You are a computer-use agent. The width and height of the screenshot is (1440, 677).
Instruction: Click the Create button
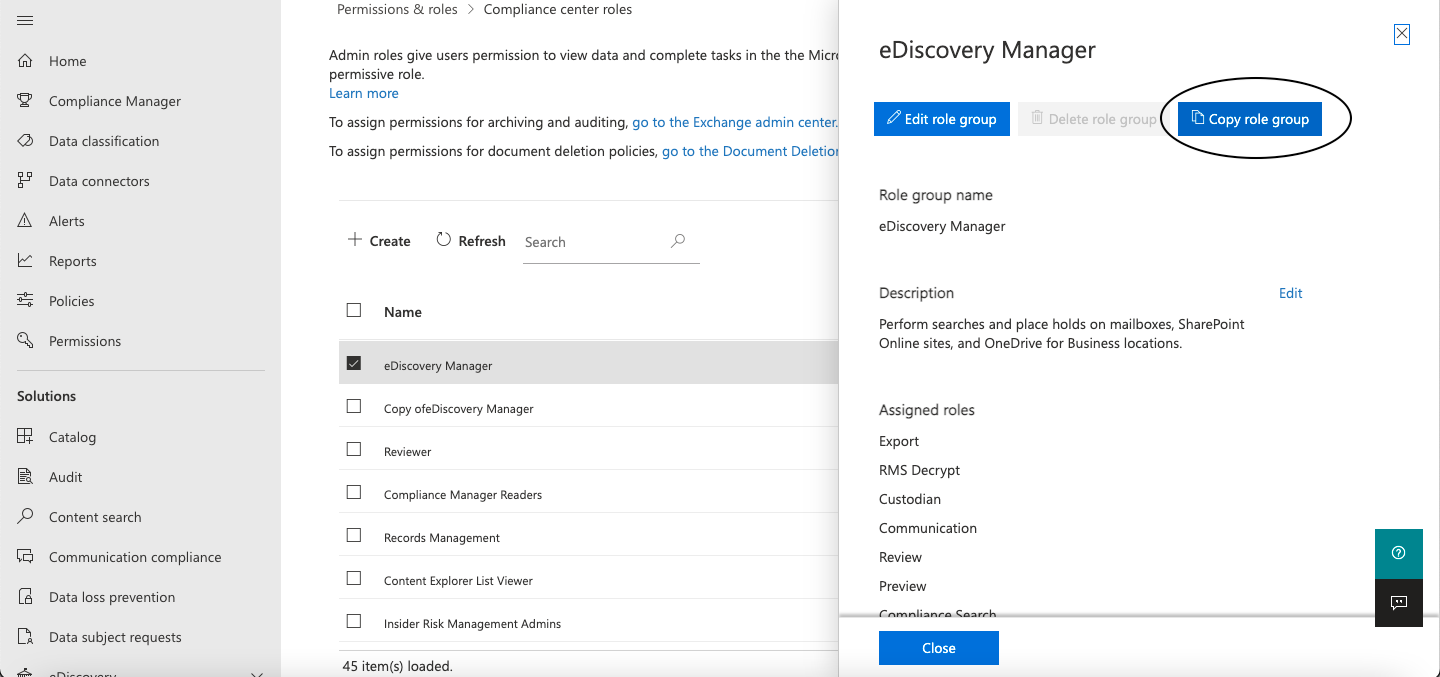379,241
